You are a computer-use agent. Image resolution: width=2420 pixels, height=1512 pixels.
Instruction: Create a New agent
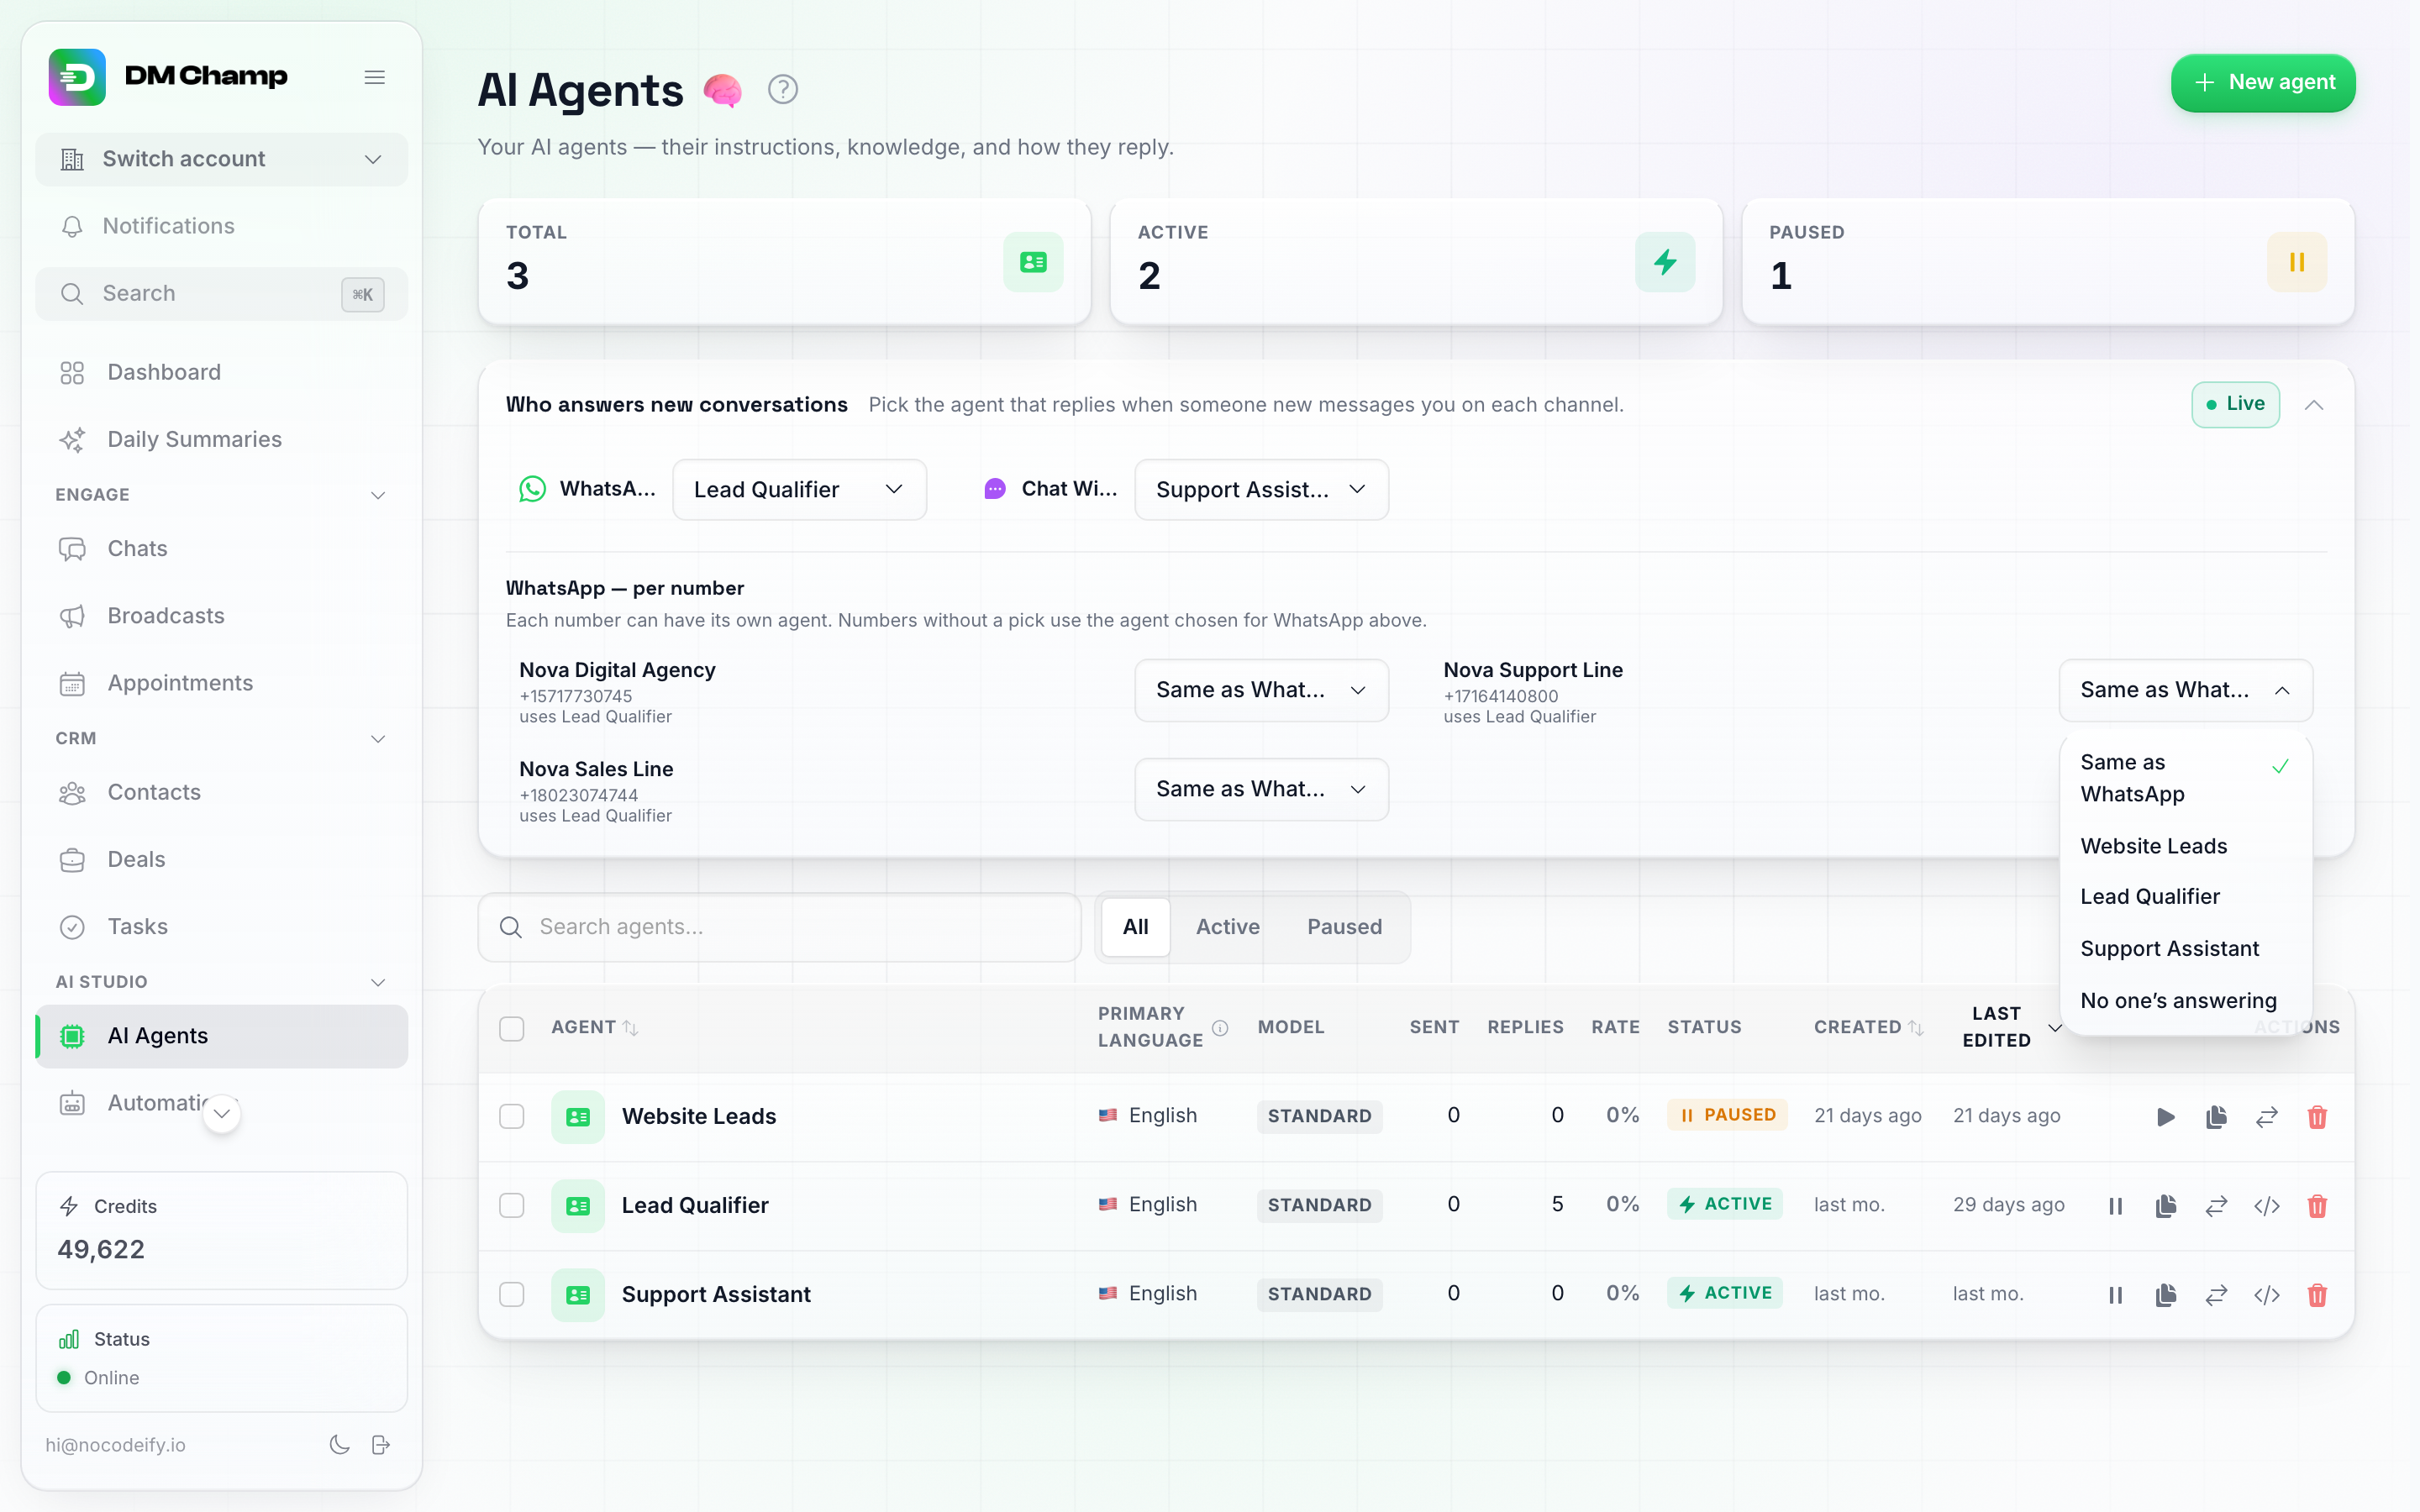[x=2262, y=82]
